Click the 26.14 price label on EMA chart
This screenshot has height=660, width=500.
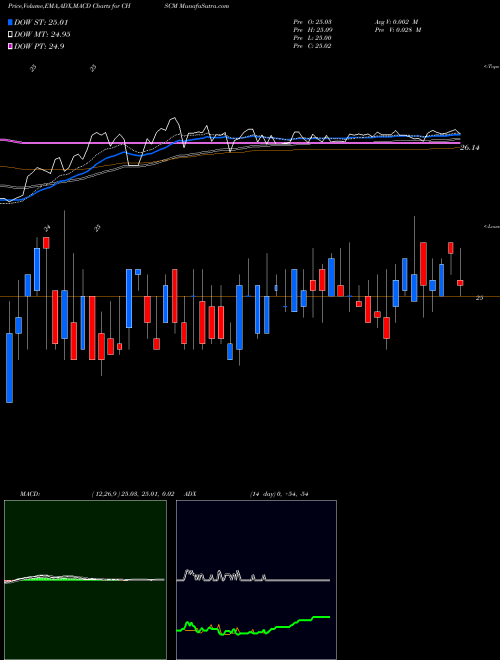point(470,148)
